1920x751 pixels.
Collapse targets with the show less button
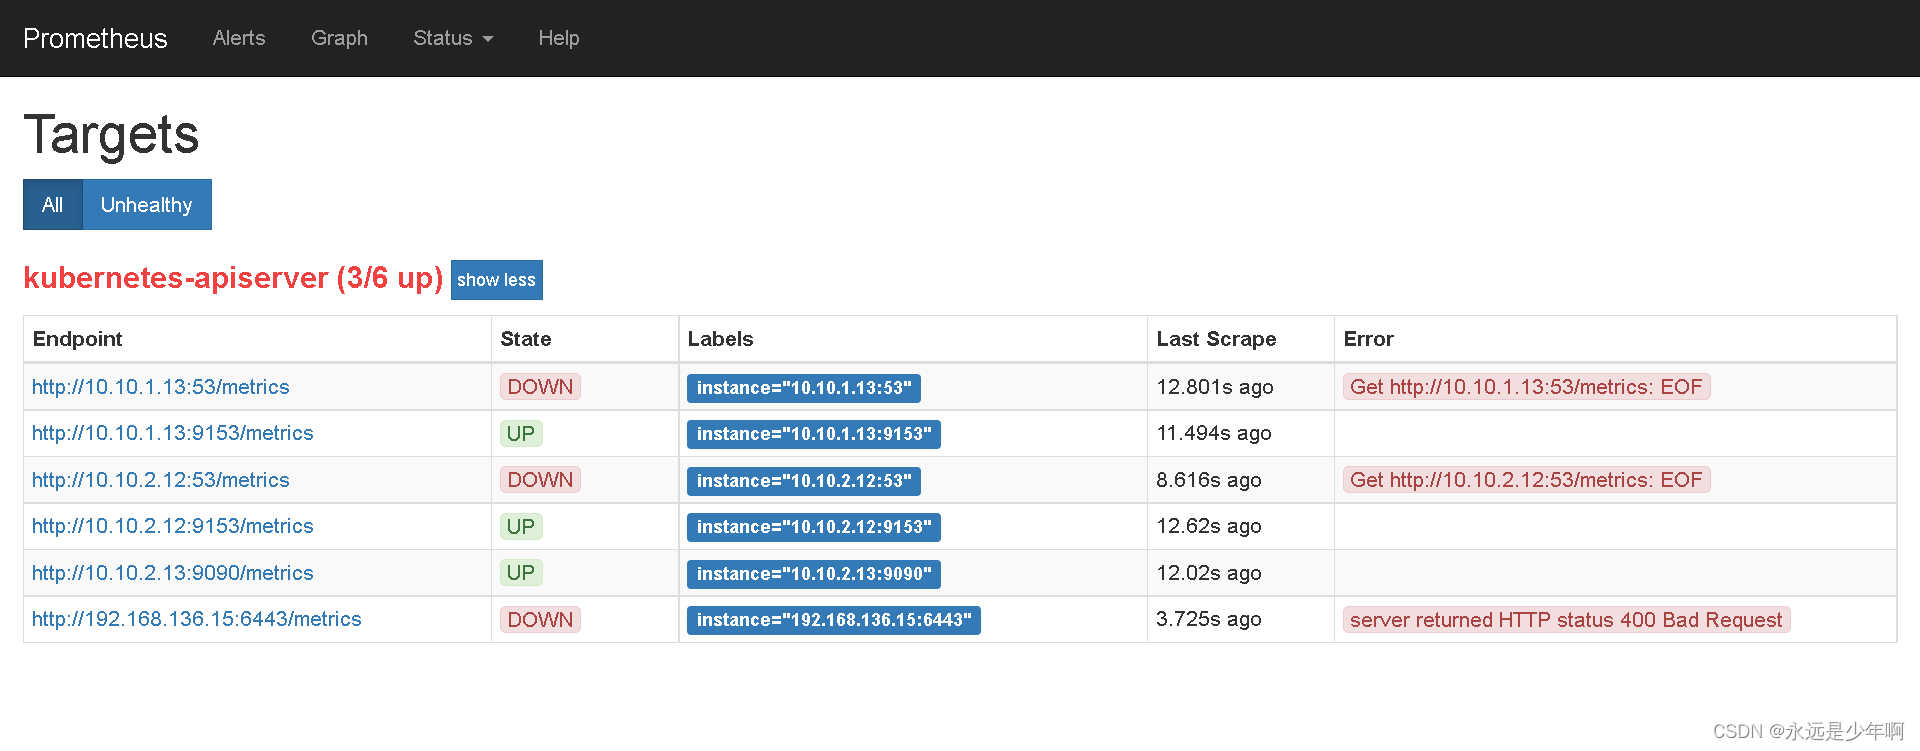click(497, 280)
